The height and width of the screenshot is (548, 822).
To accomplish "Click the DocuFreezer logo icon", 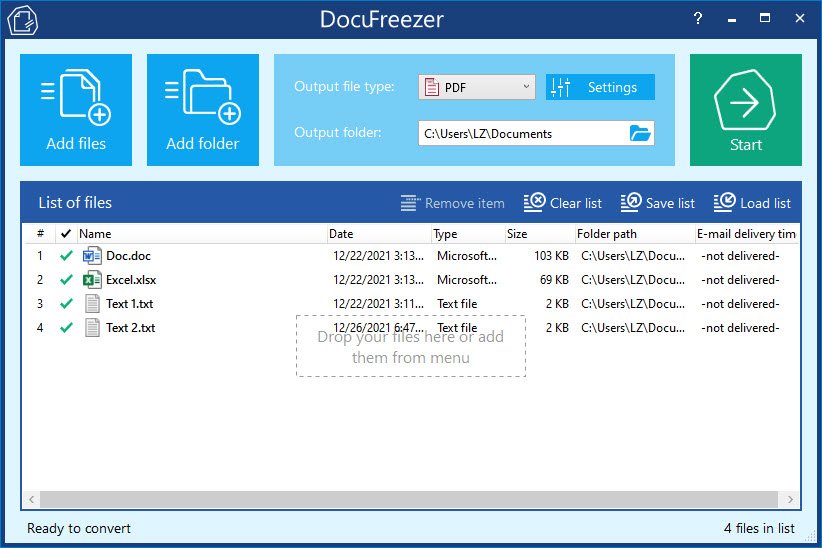I will coord(23,20).
